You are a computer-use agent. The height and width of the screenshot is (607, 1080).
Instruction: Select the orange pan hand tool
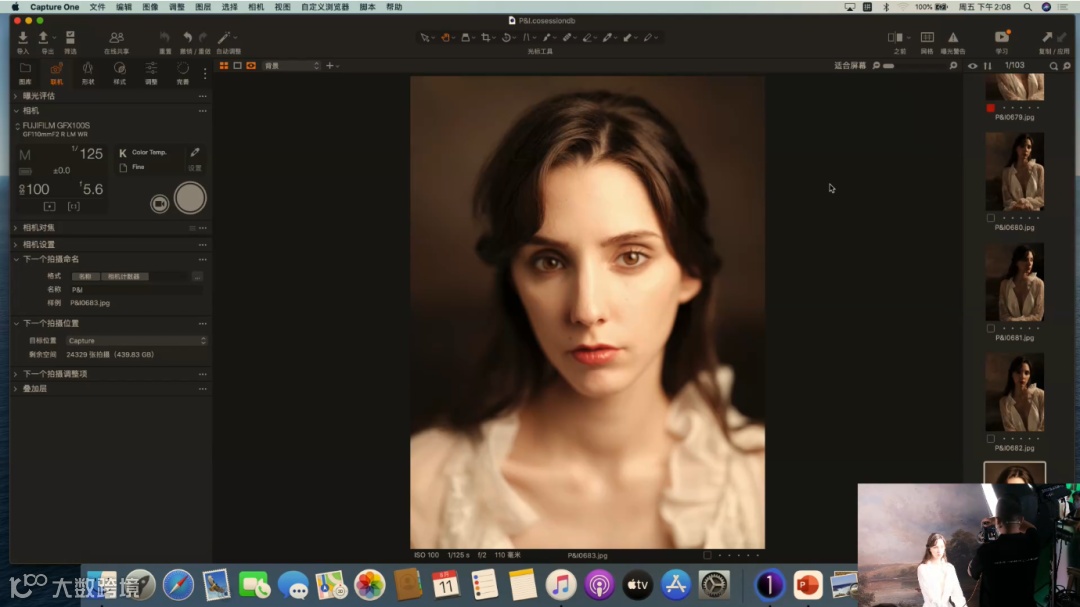pyautogui.click(x=446, y=38)
